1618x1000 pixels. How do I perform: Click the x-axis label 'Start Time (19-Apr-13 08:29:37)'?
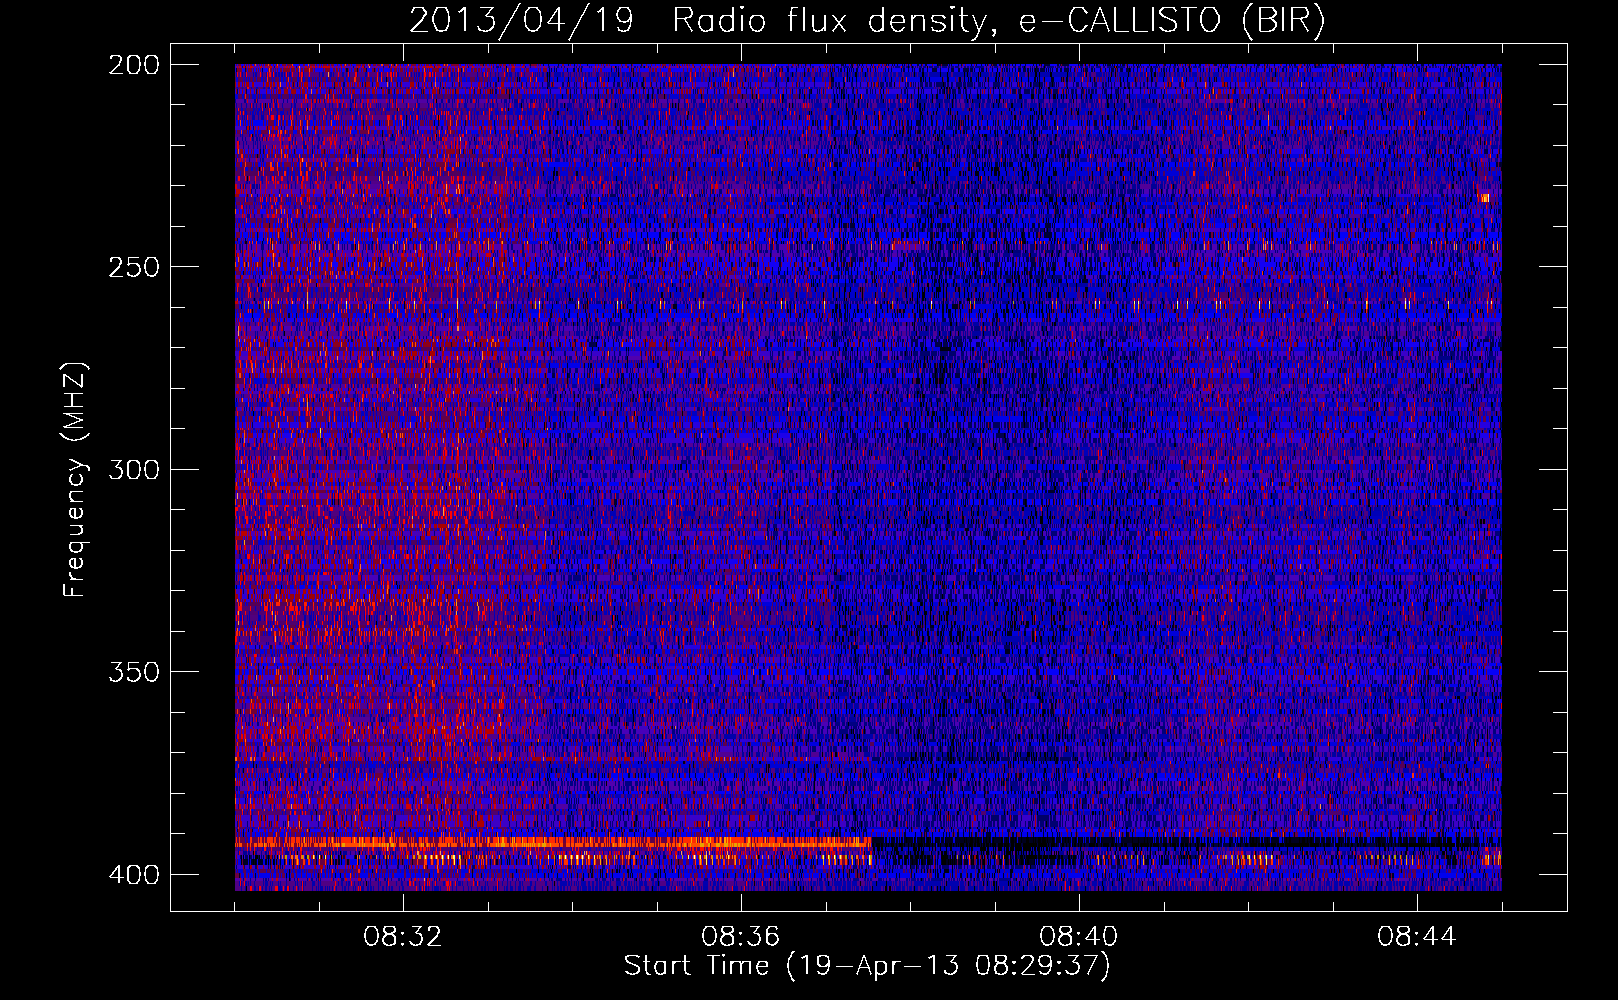point(867,966)
